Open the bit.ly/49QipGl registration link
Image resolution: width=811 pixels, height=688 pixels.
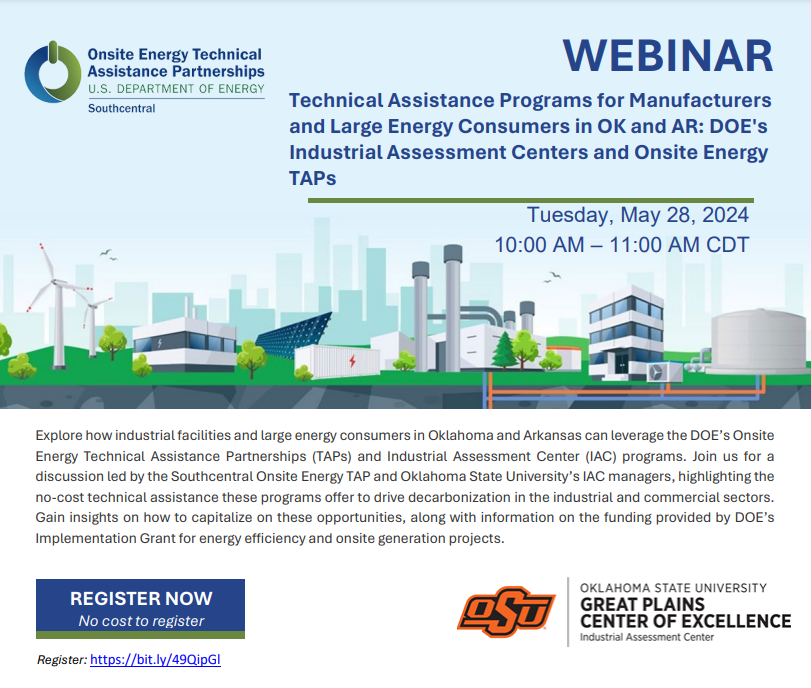coord(162,660)
